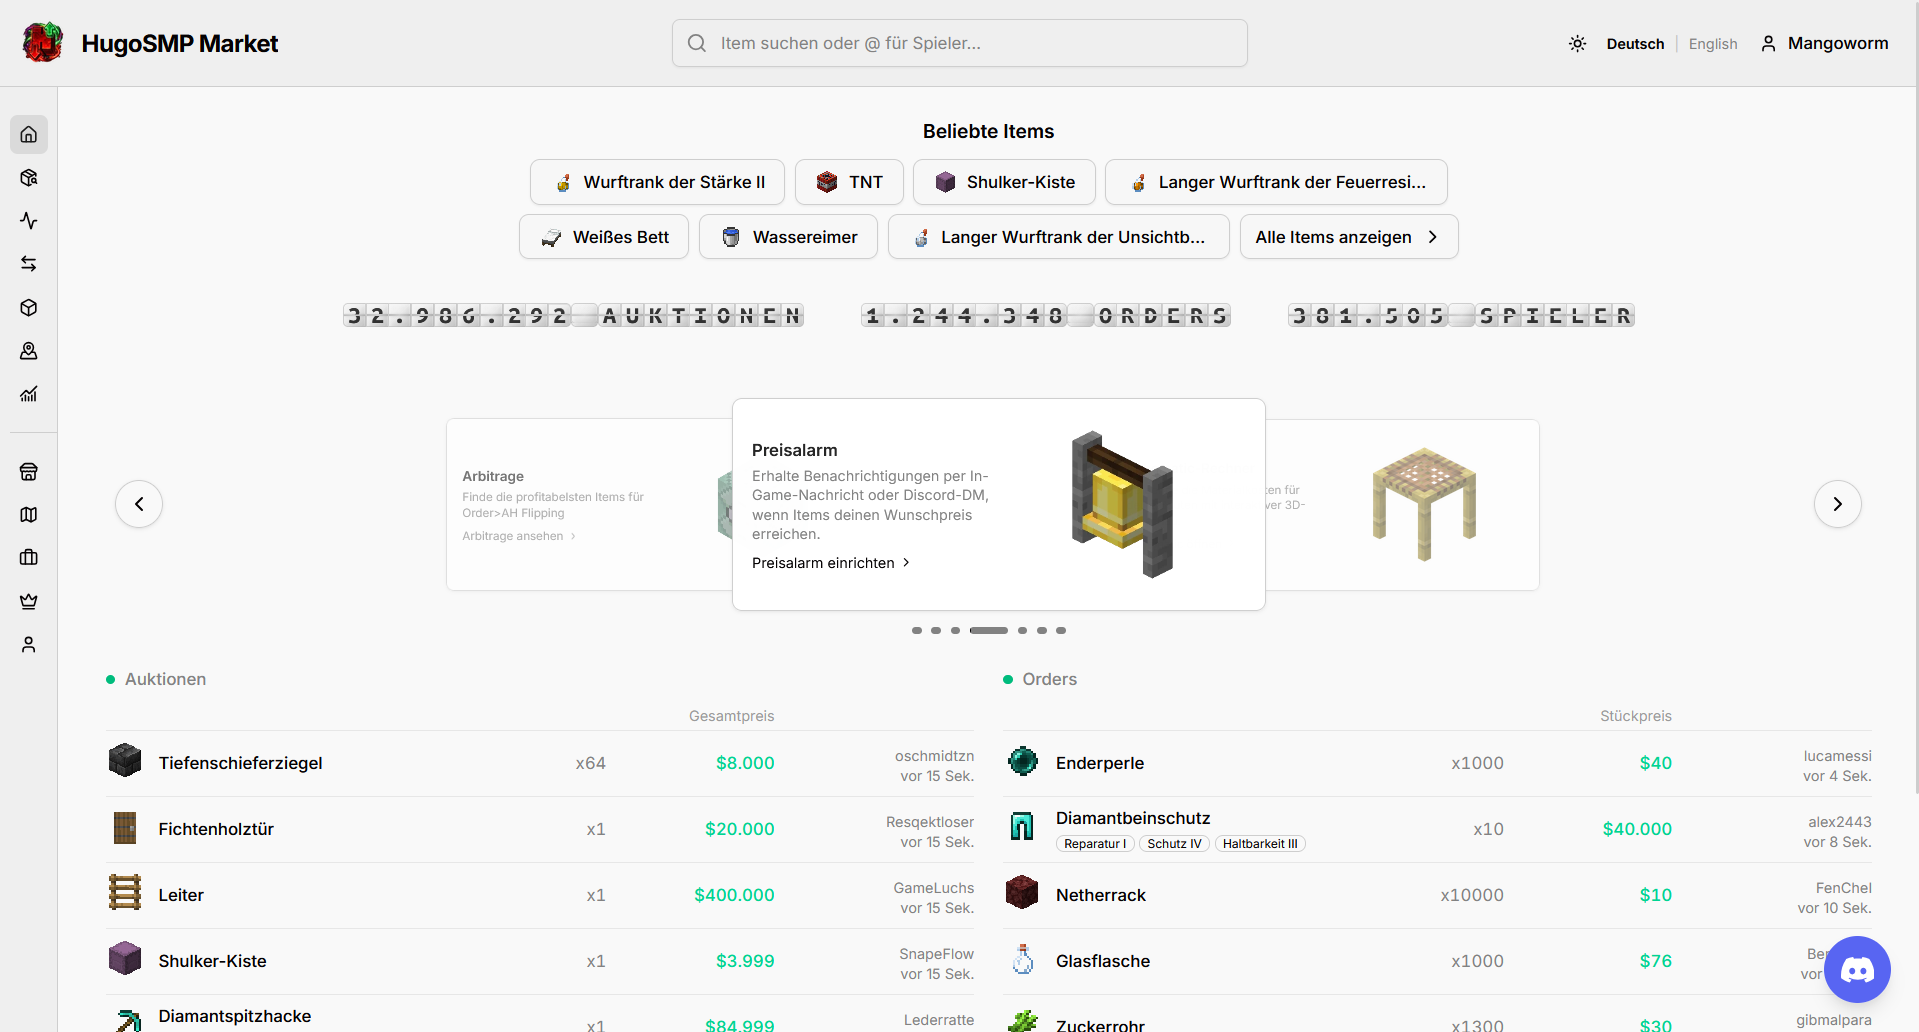The height and width of the screenshot is (1032, 1919).
Task: Open the swap arrows sidebar icon
Action: (x=29, y=264)
